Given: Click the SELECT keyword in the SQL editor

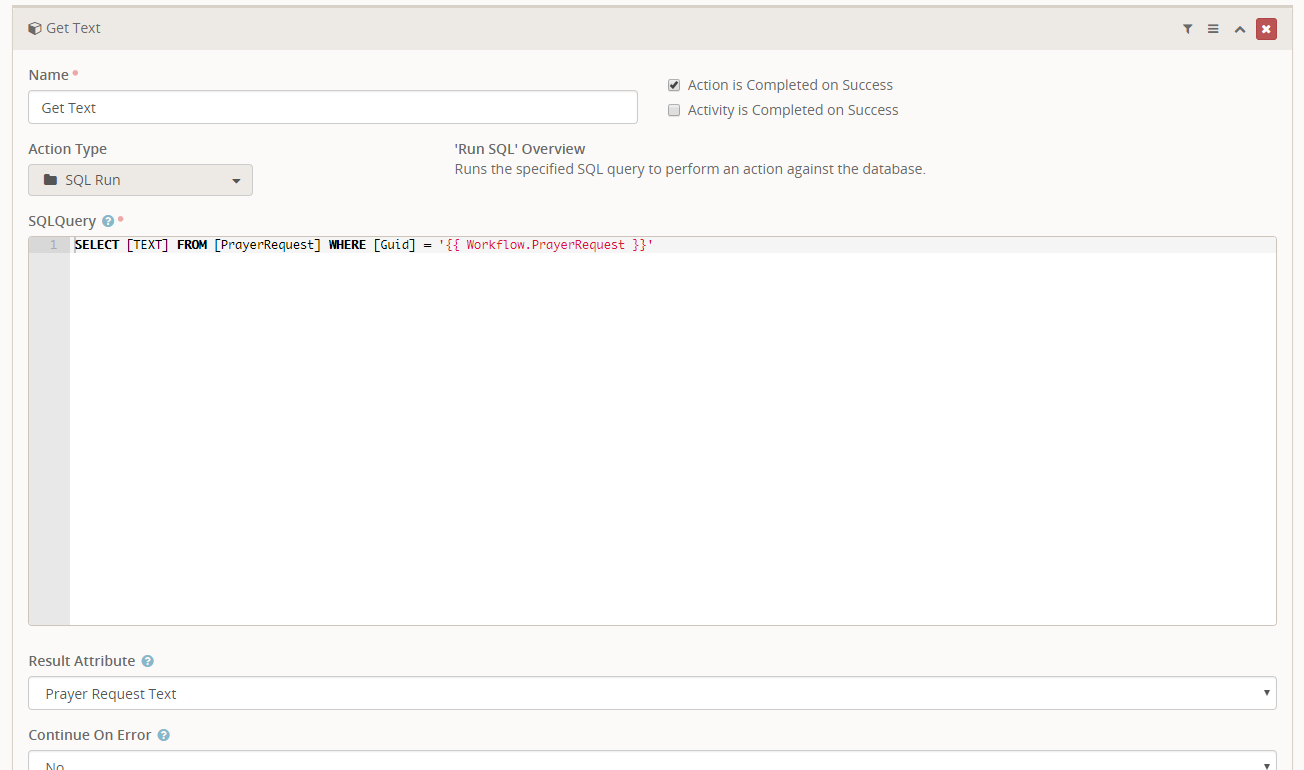Looking at the screenshot, I should [97, 245].
